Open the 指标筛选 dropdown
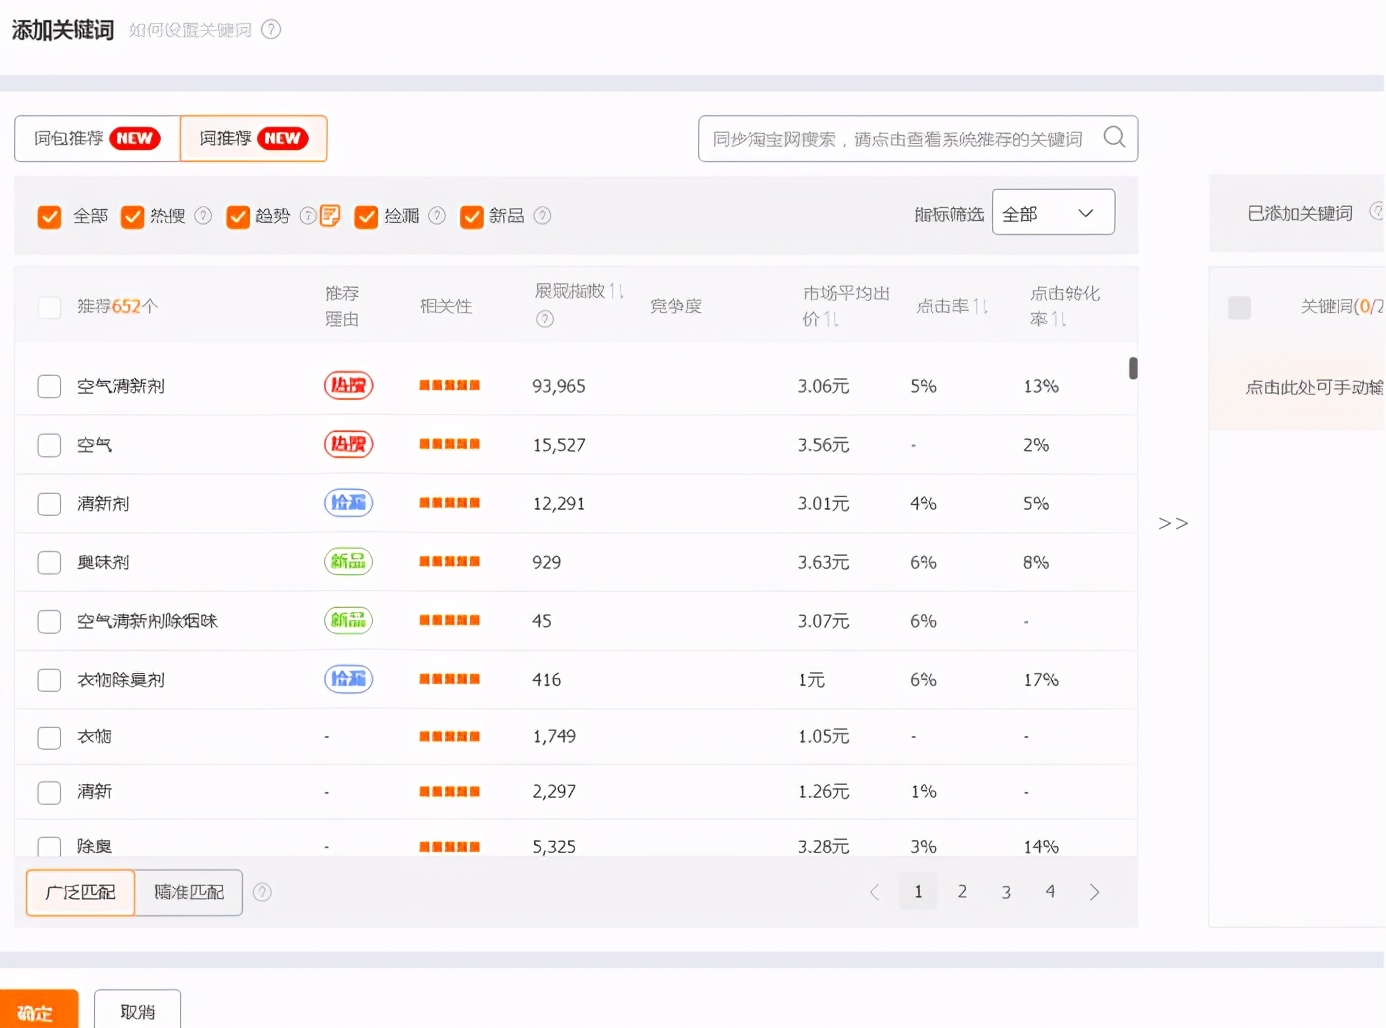Screen dimensions: 1386x1028 click(1052, 213)
